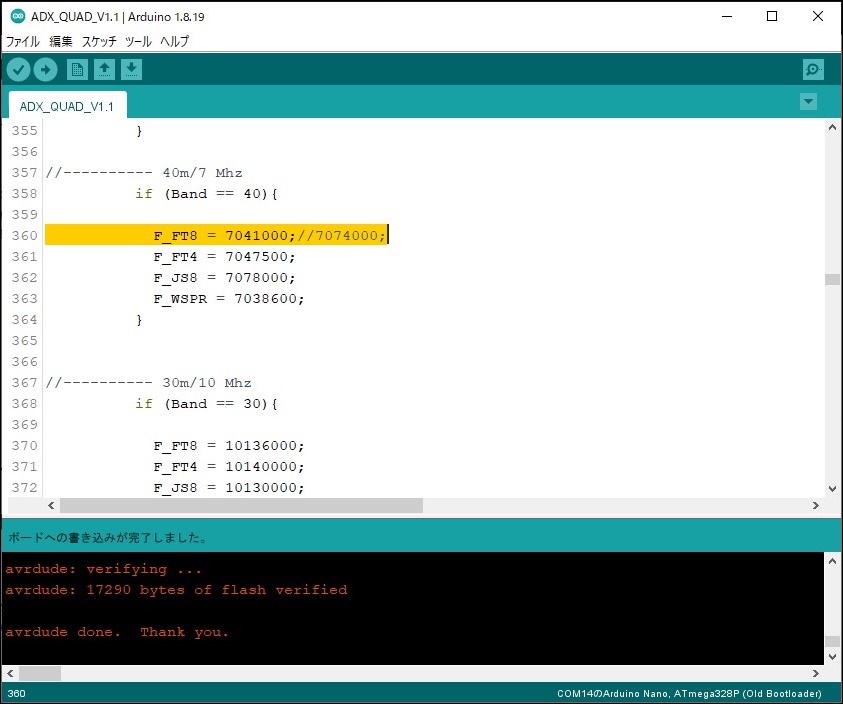Screen dimensions: 843x704
Task: Open a sketch using the up-arrow icon
Action: [104, 69]
